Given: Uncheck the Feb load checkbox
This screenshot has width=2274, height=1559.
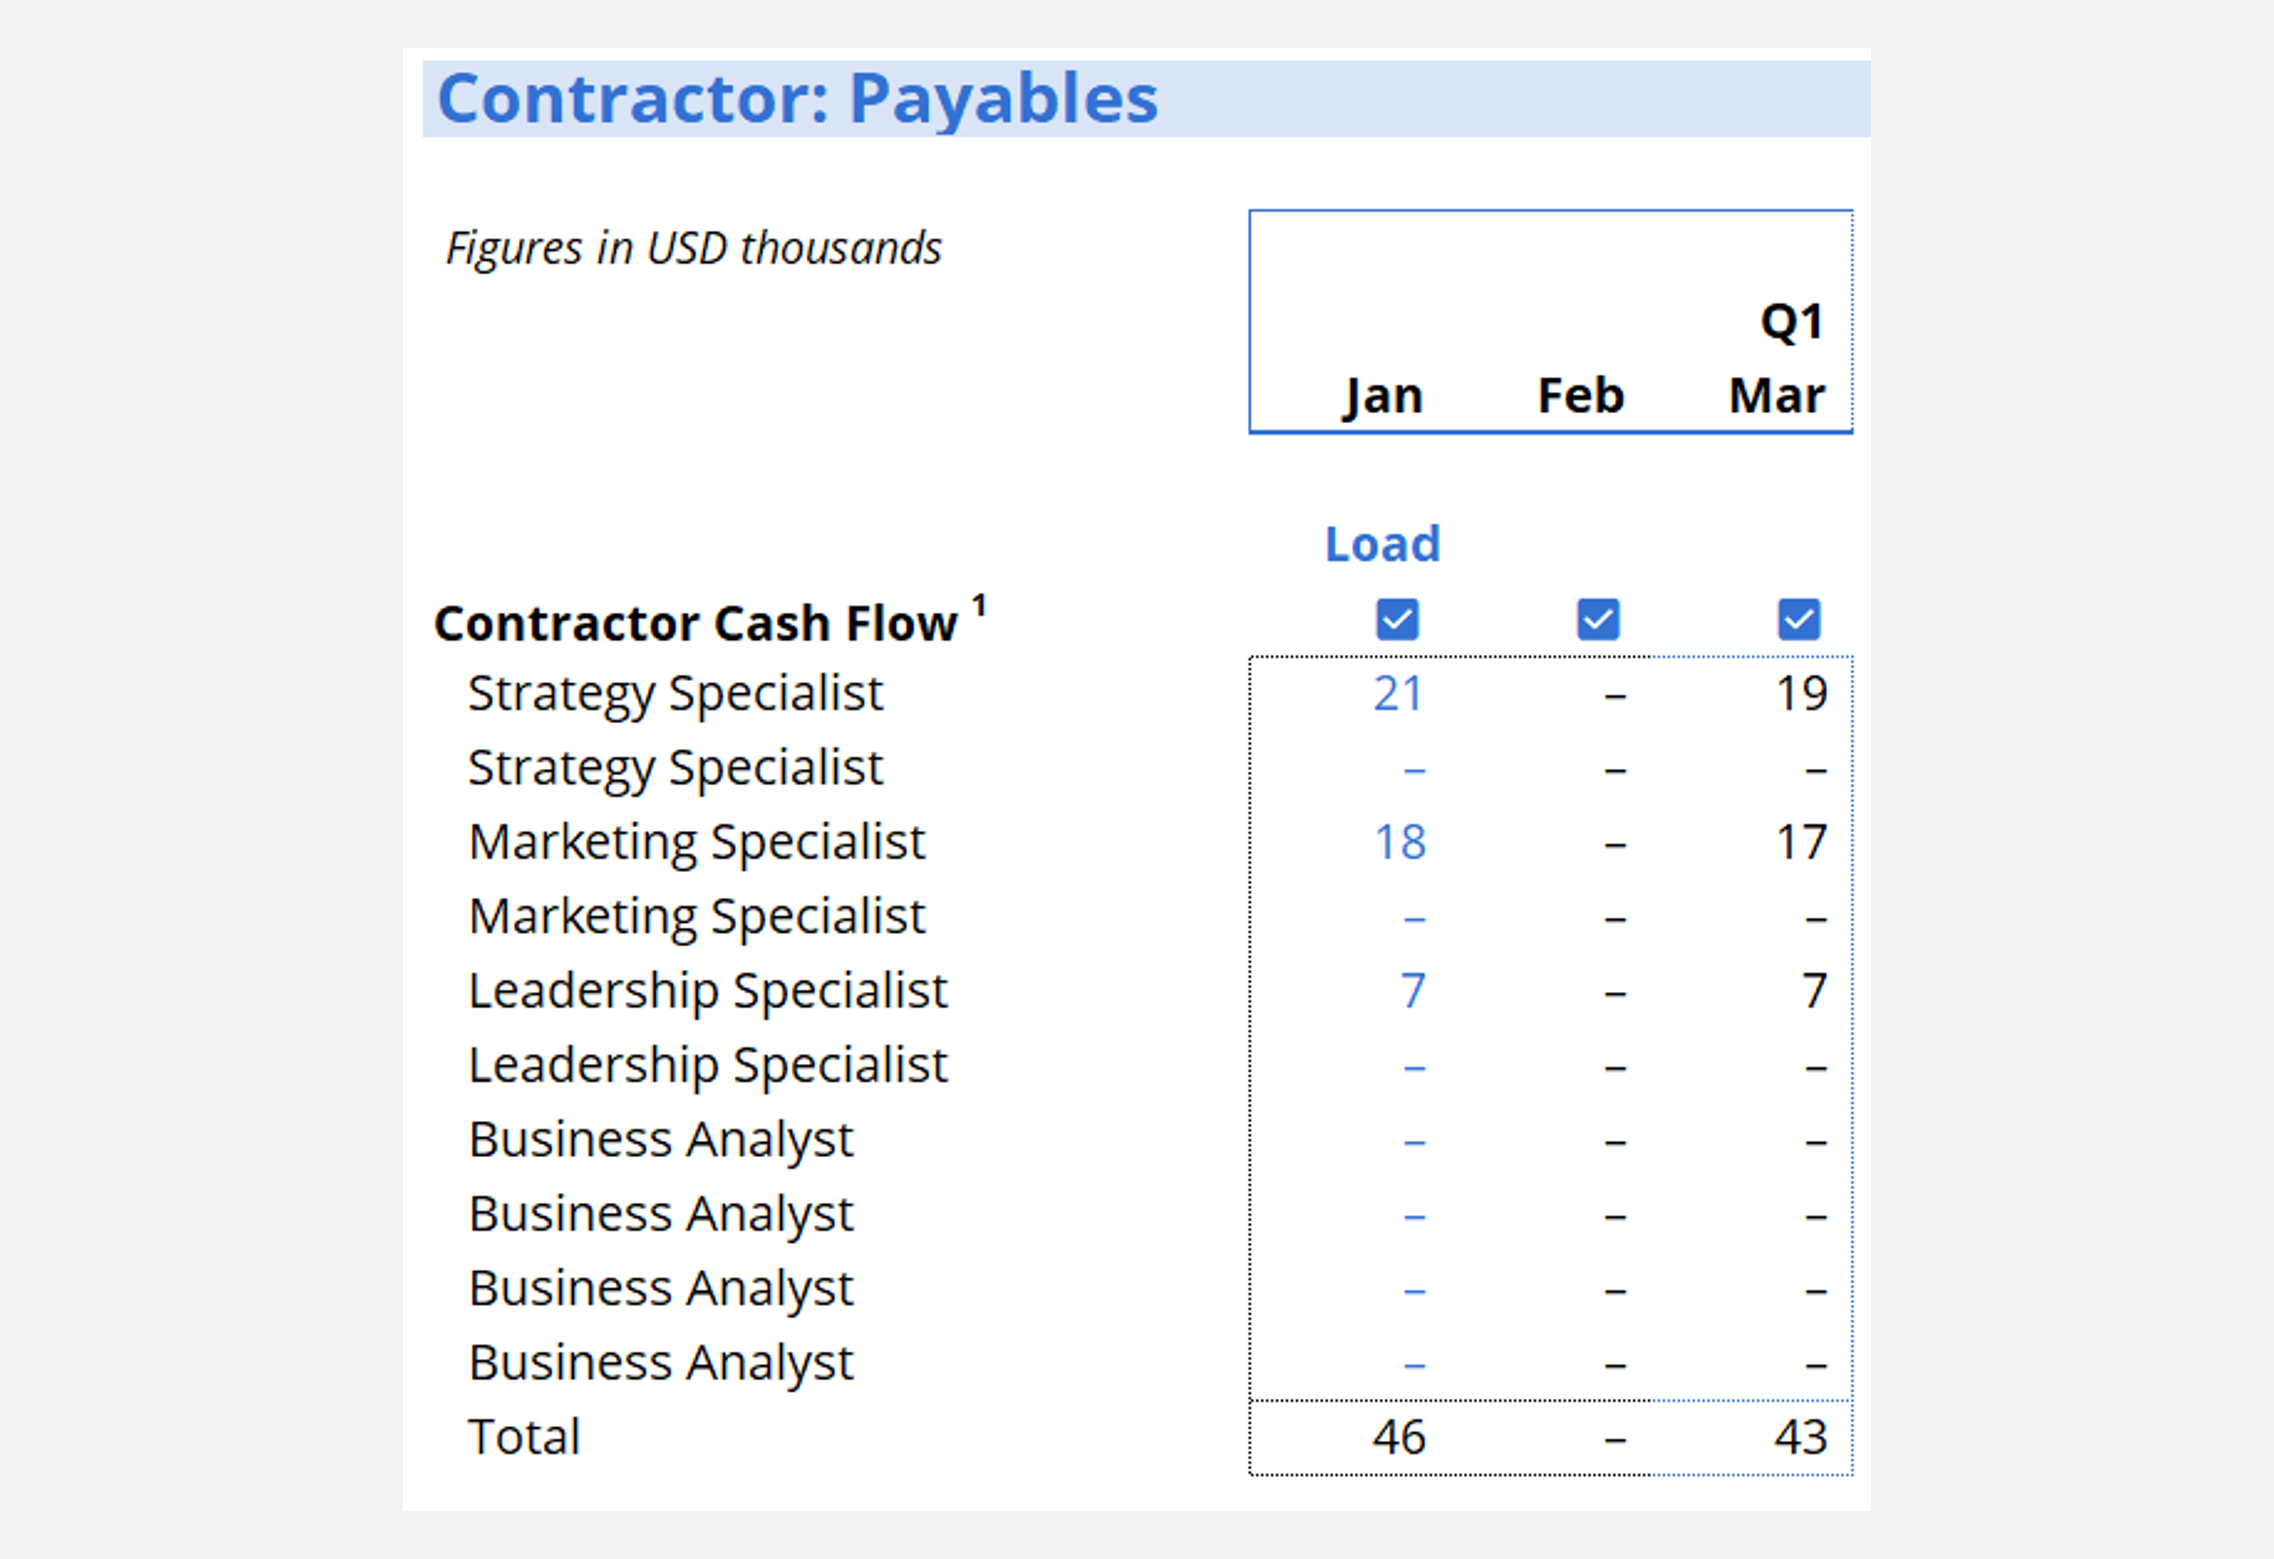Looking at the screenshot, I should [1598, 619].
